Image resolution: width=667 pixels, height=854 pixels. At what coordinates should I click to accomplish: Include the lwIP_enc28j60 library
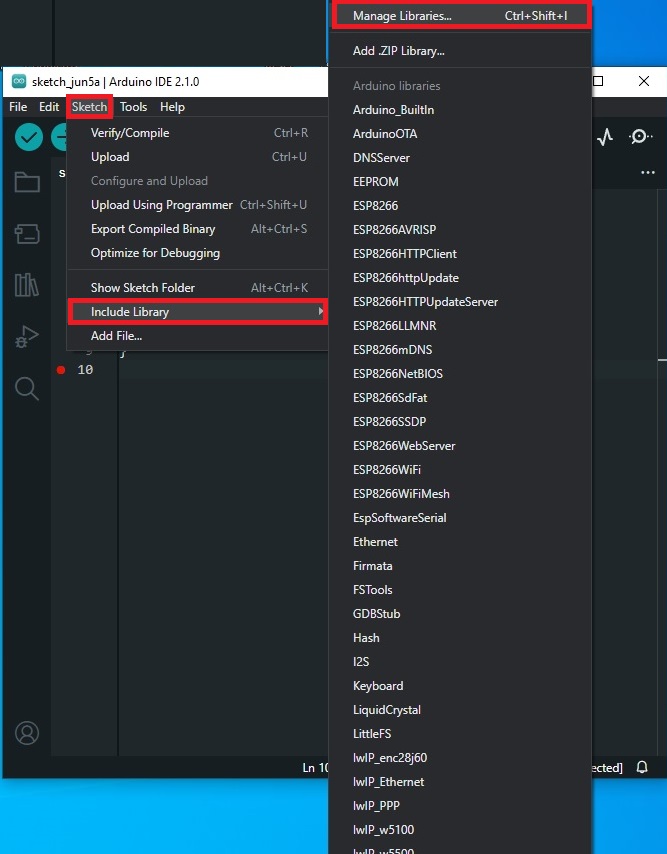pyautogui.click(x=461, y=757)
